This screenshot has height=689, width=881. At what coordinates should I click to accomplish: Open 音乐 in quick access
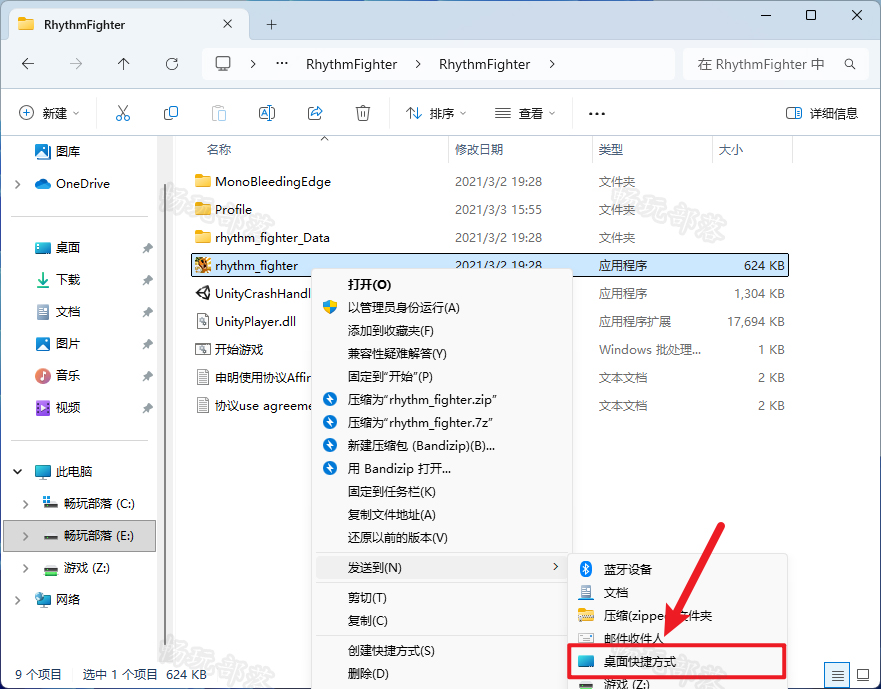pyautogui.click(x=58, y=375)
